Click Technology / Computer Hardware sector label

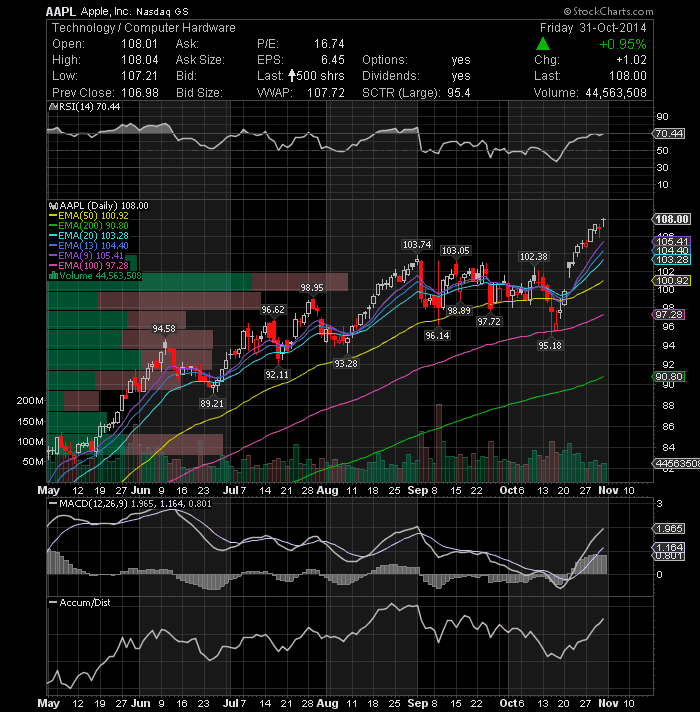click(143, 28)
